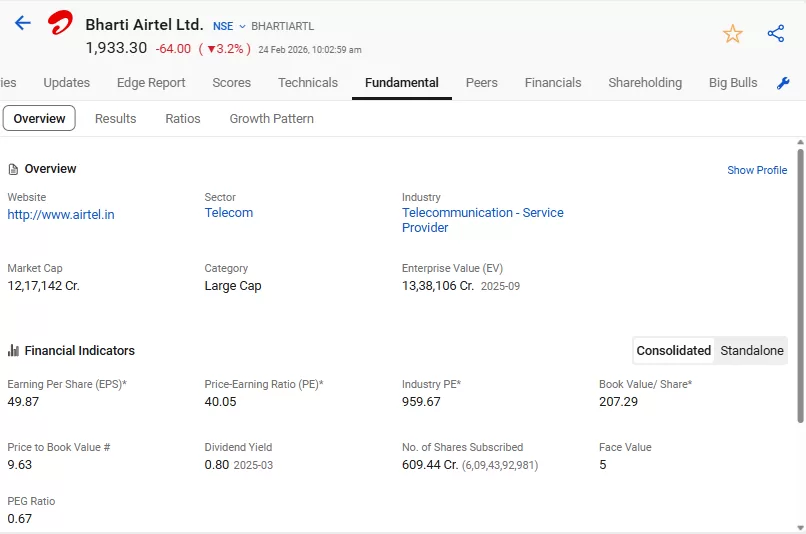Click the price change -64.00
The width and height of the screenshot is (806, 534).
(x=173, y=49)
